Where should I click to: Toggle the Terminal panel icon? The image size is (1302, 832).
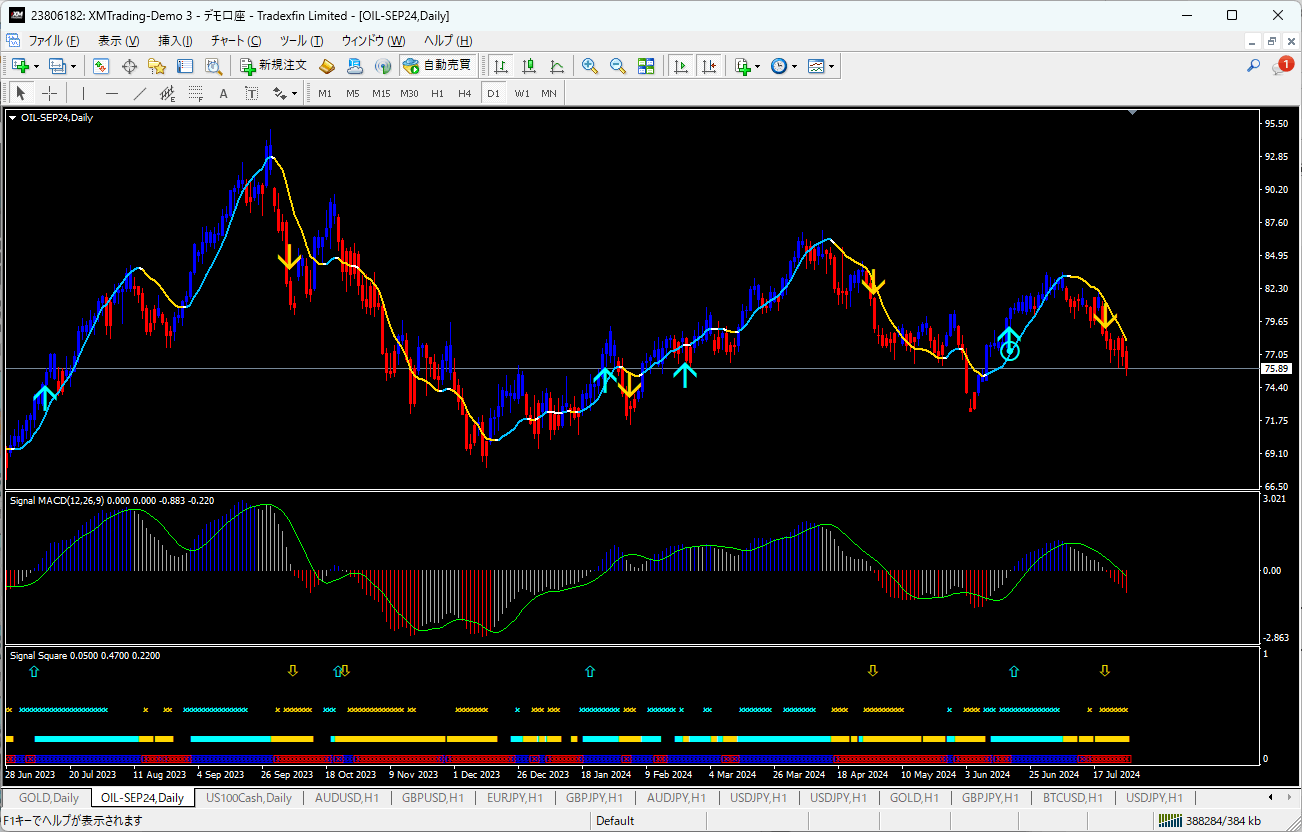pos(185,66)
